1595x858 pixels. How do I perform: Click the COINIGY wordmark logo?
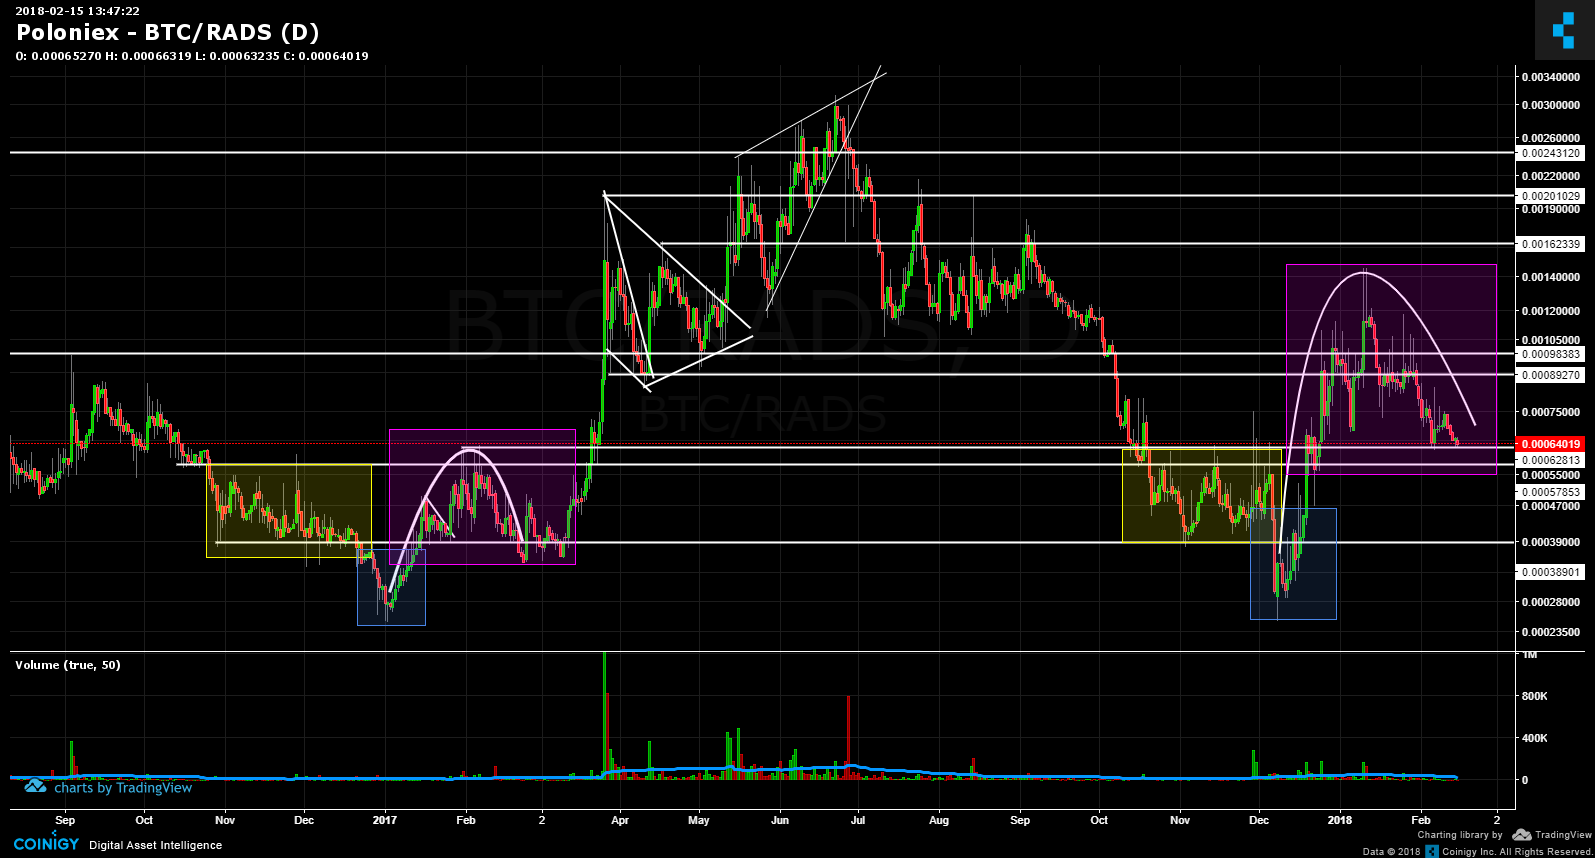[46, 844]
